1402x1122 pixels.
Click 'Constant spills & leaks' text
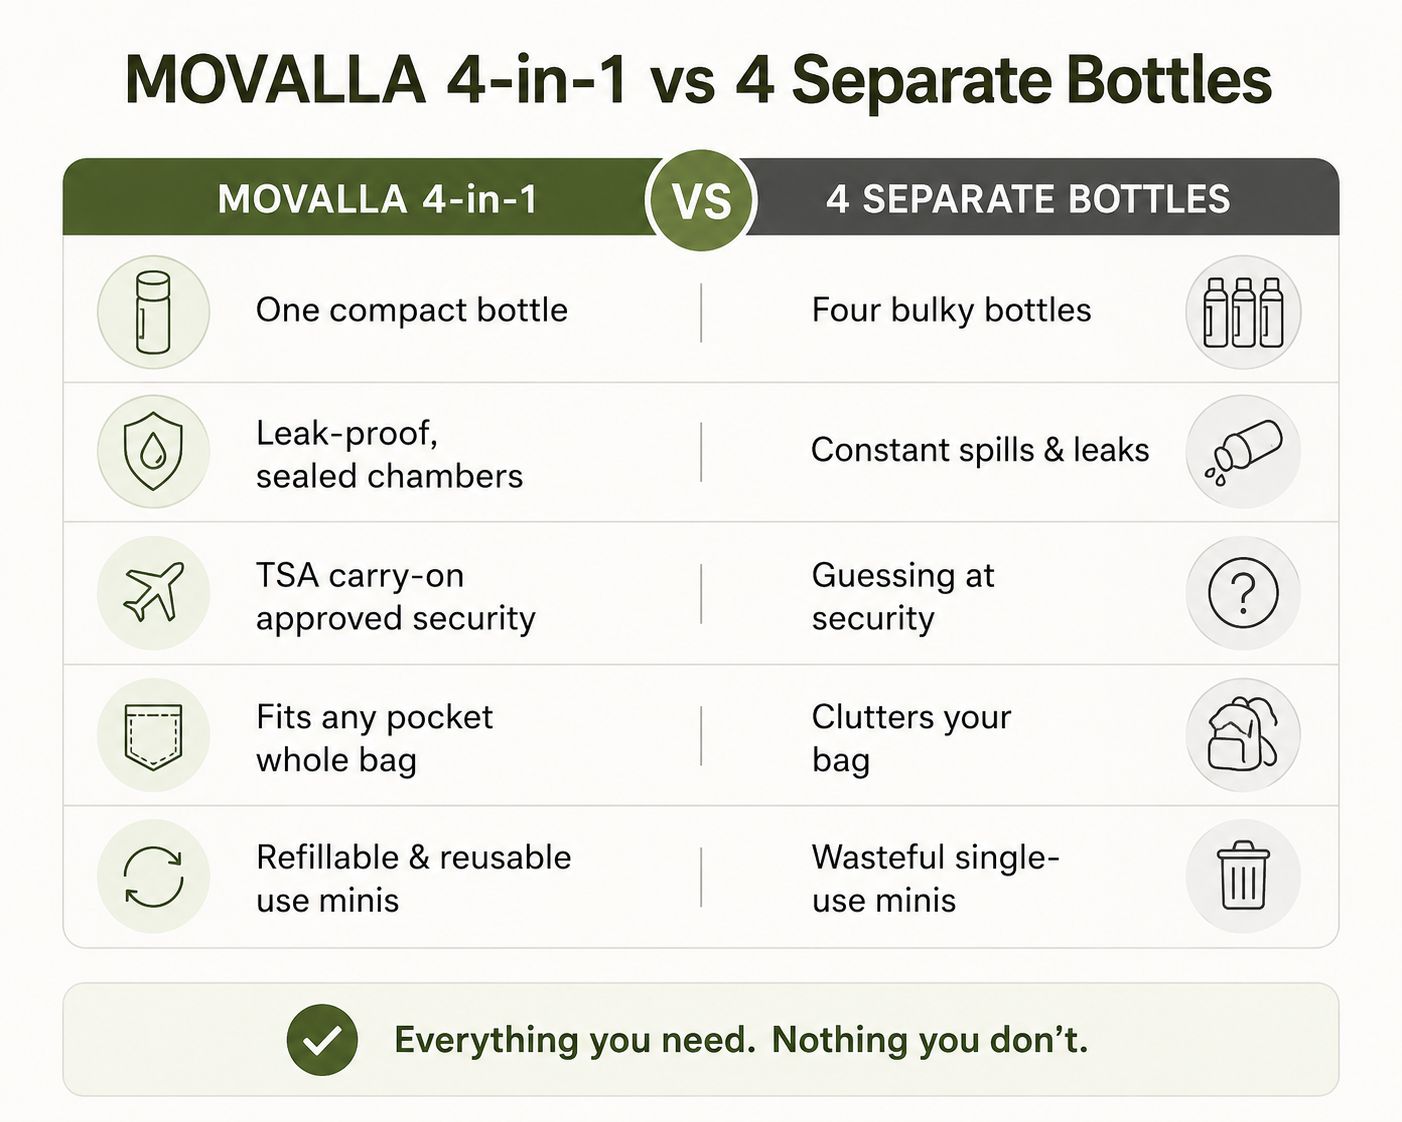pos(980,450)
